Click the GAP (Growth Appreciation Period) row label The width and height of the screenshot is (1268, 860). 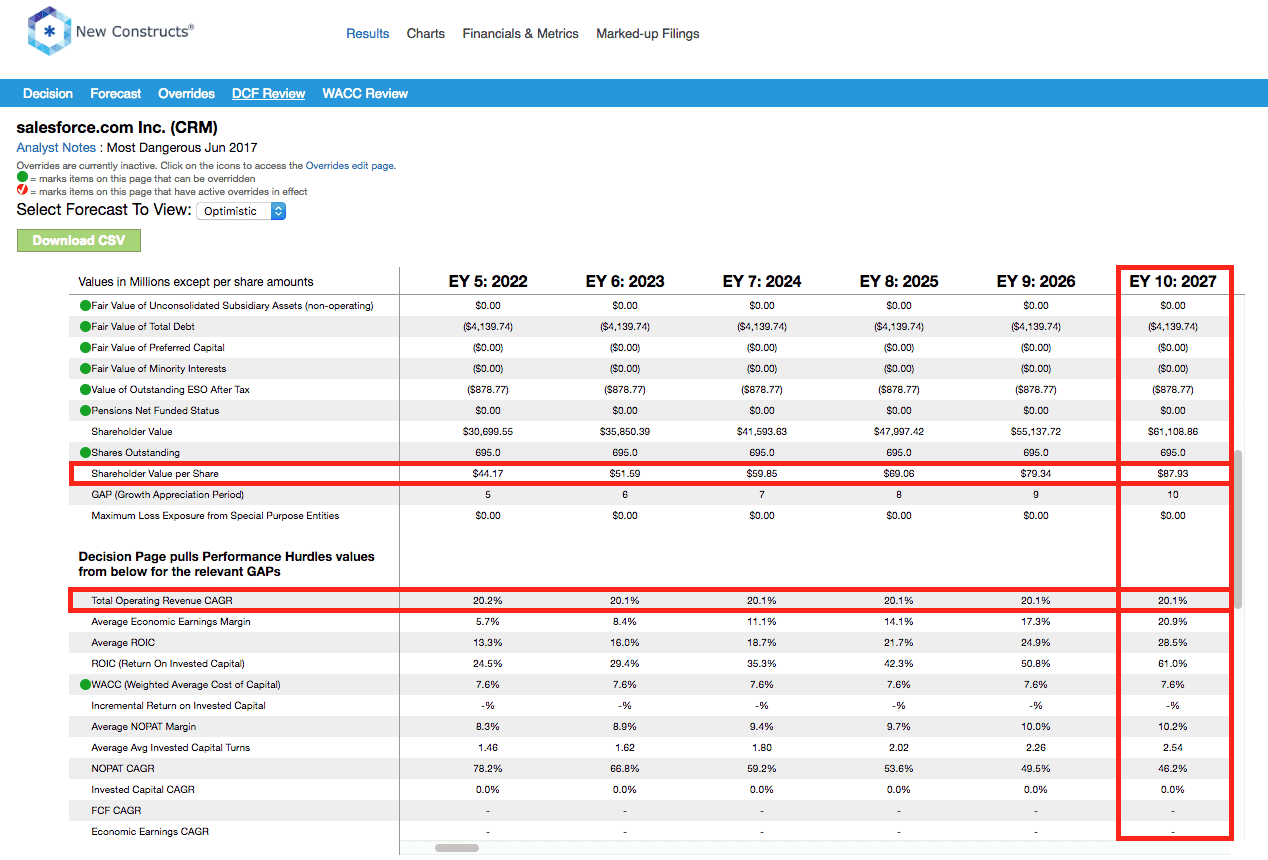click(x=167, y=494)
